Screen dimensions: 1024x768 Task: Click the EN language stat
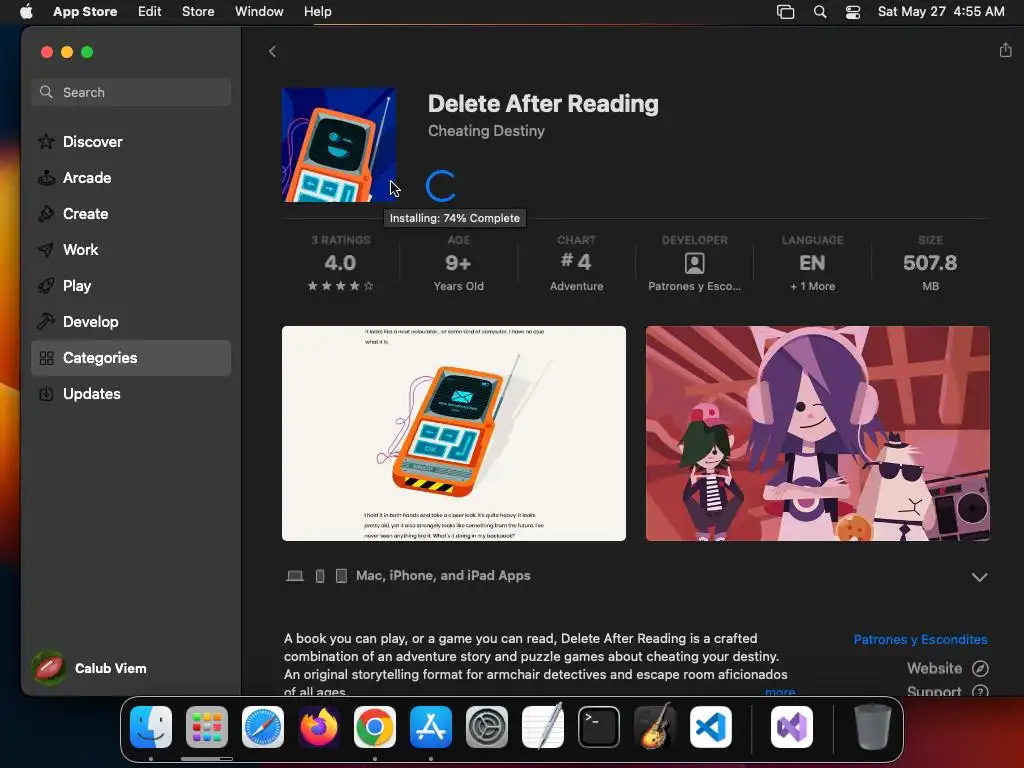click(x=812, y=263)
